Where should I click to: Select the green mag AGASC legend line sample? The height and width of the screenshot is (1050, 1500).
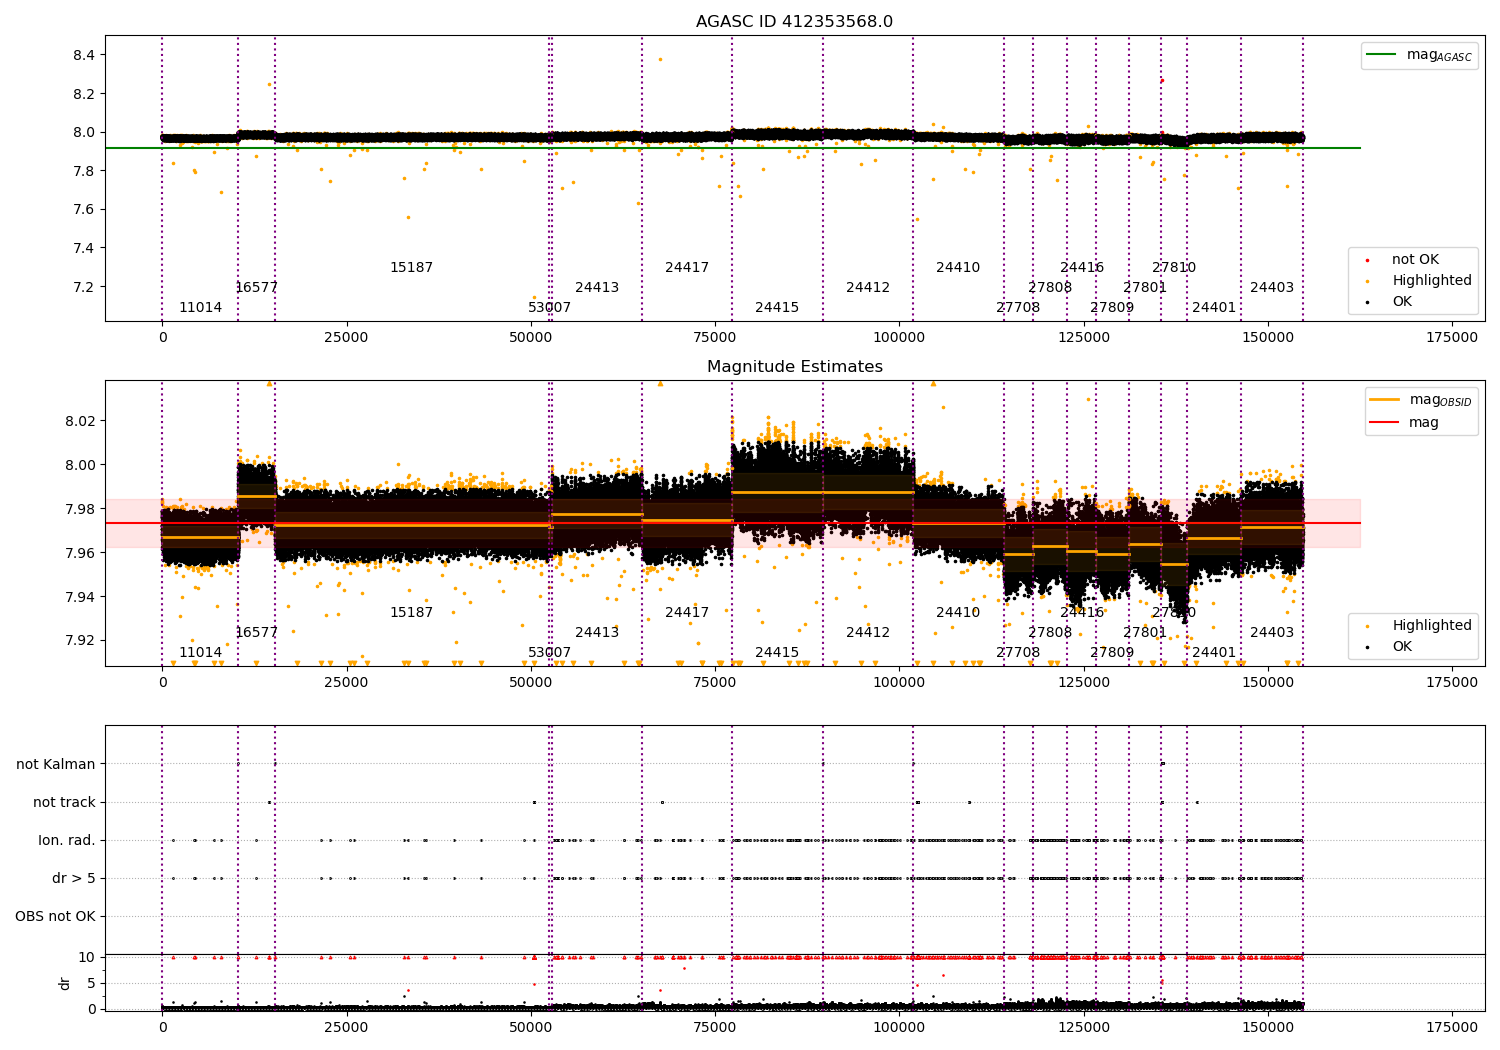click(x=1382, y=55)
